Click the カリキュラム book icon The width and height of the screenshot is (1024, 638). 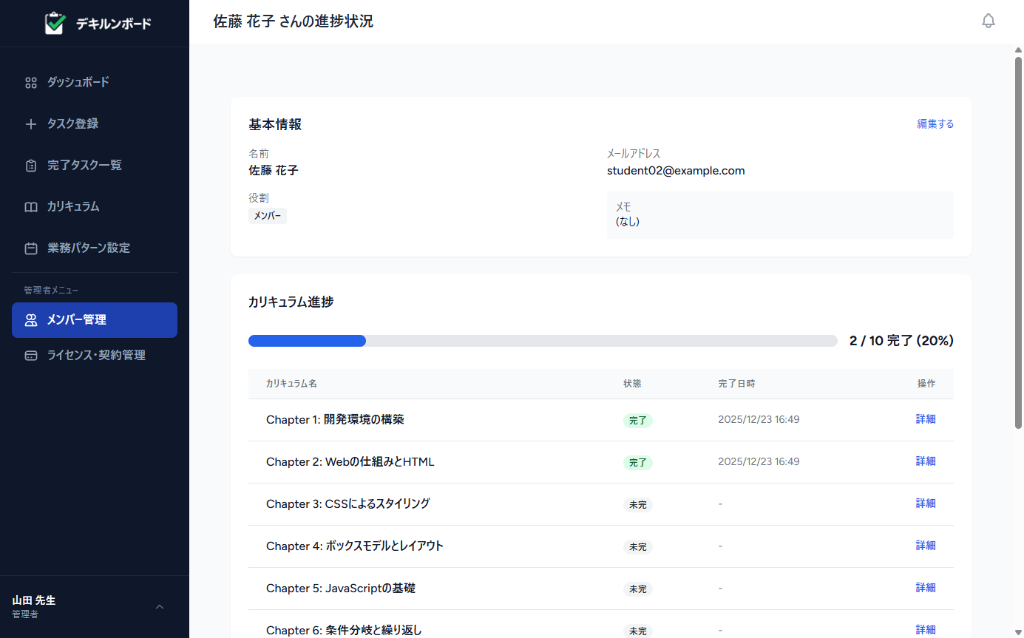31,207
